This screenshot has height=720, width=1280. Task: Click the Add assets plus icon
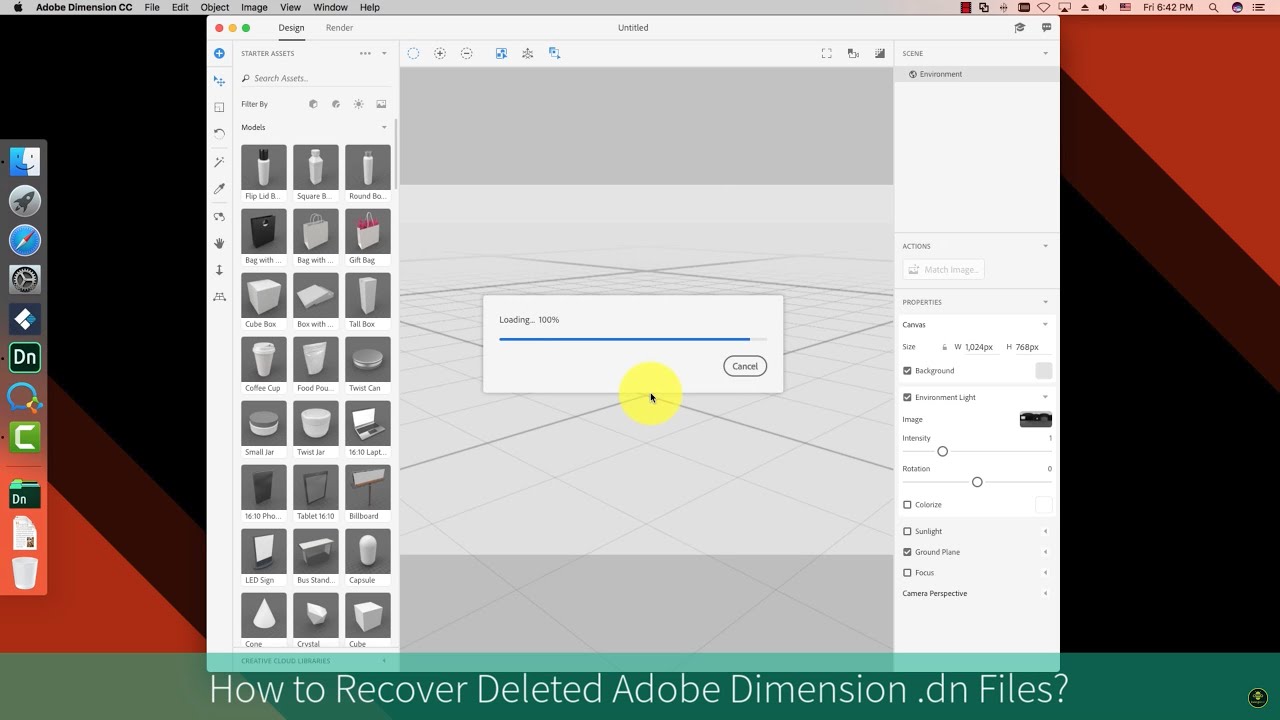pos(219,53)
